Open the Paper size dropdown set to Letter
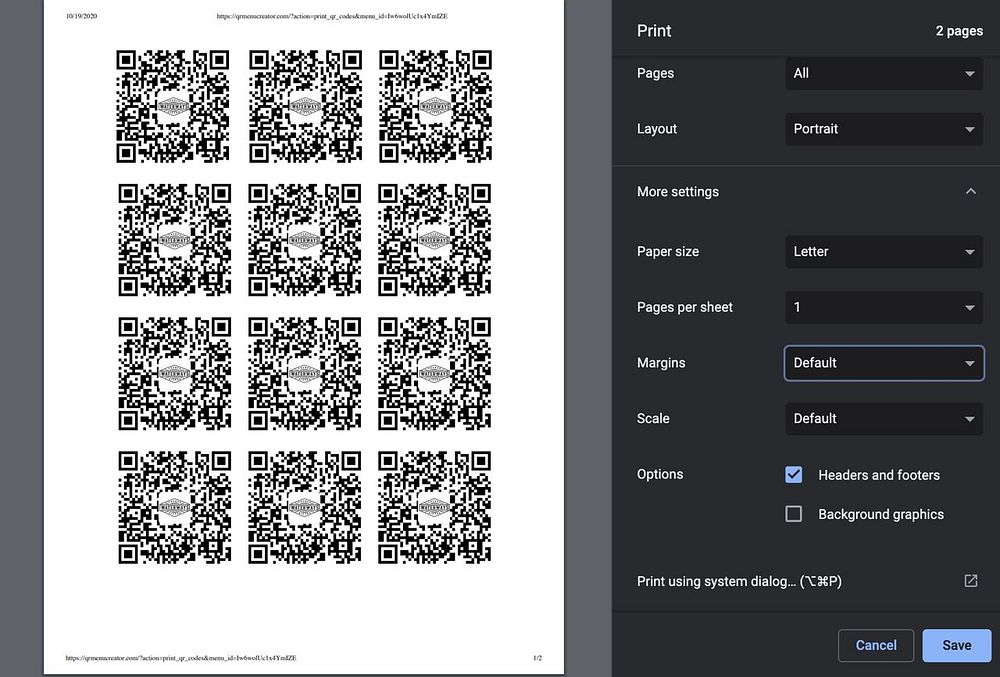Image resolution: width=1000 pixels, height=677 pixels. (x=883, y=252)
